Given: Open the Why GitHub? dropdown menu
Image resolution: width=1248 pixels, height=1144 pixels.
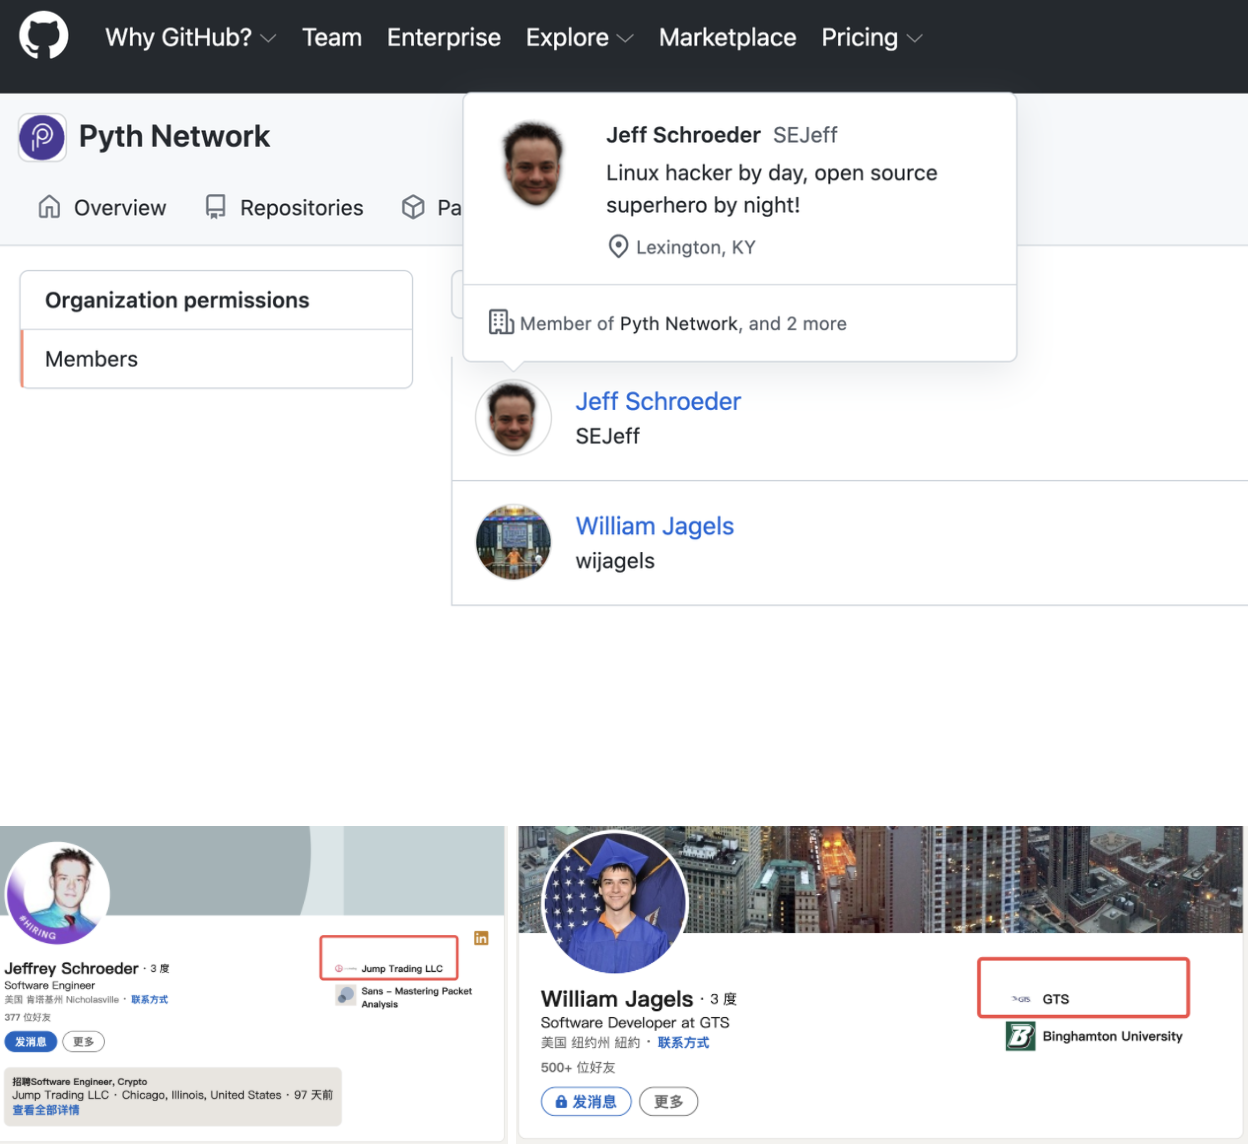Looking at the screenshot, I should tap(190, 38).
